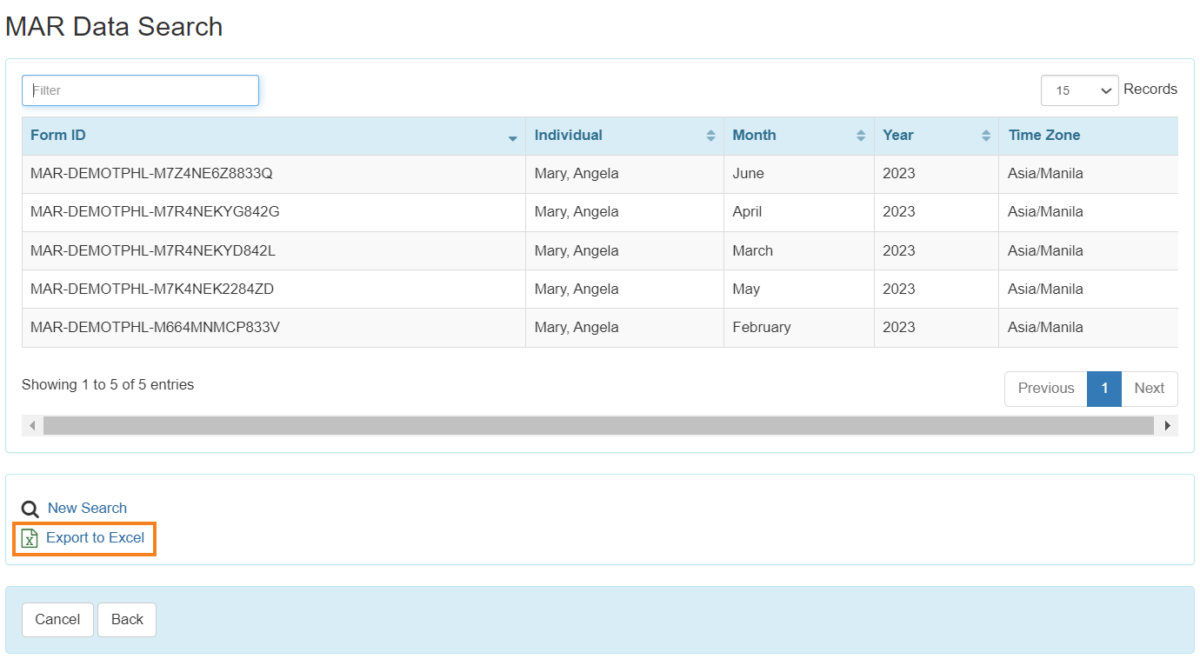Image resolution: width=1200 pixels, height=659 pixels.
Task: Click the sort arrows on the Individual column
Action: [x=712, y=135]
